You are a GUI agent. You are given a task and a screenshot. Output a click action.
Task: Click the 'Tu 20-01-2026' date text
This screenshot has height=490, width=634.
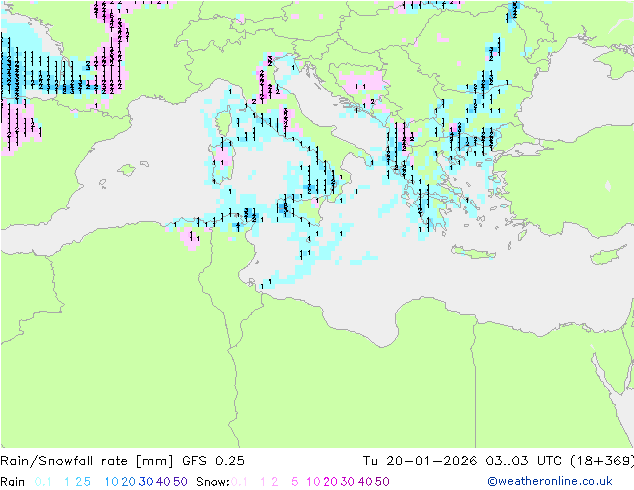click(x=420, y=461)
